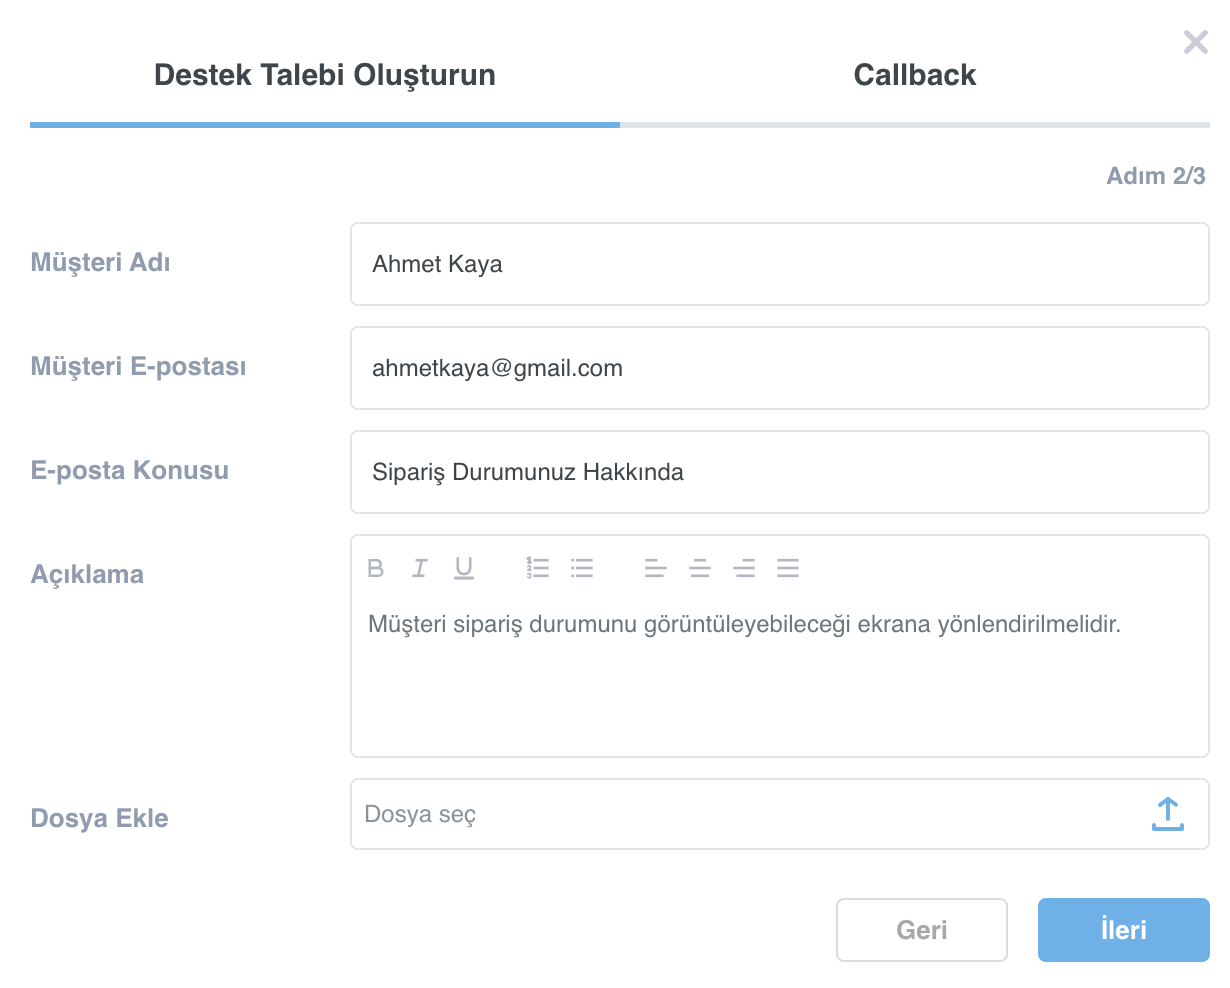
Task: Go back with the Geri button
Action: 922,930
